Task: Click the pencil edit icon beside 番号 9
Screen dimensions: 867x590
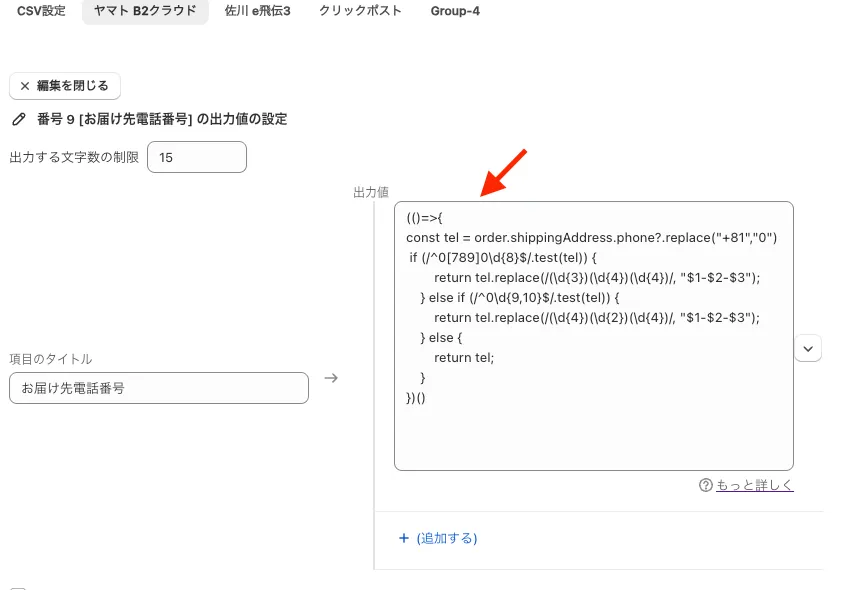Action: tap(18, 120)
